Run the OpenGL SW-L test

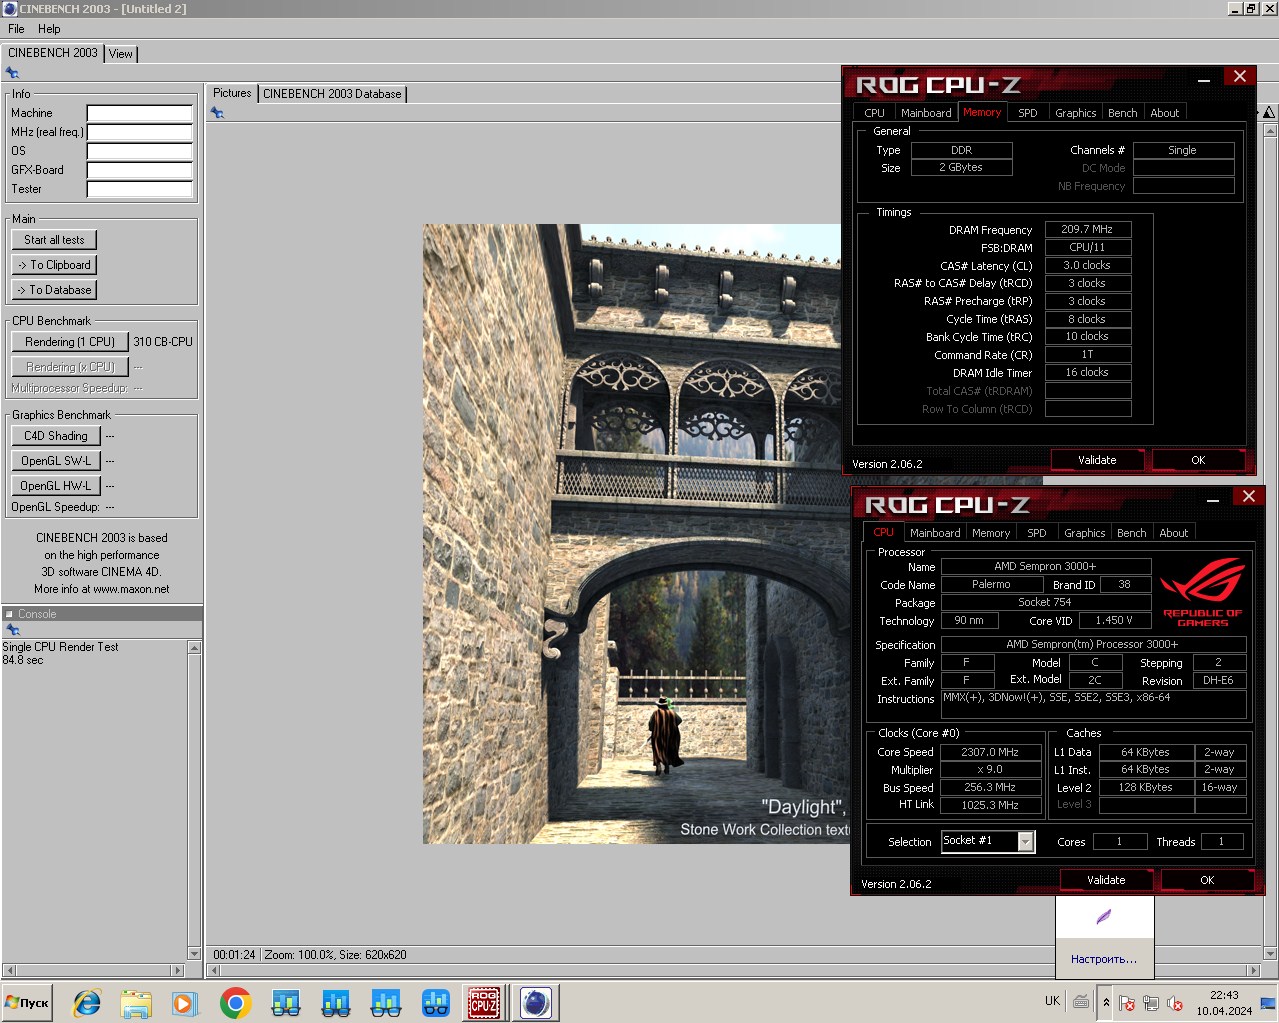(56, 461)
